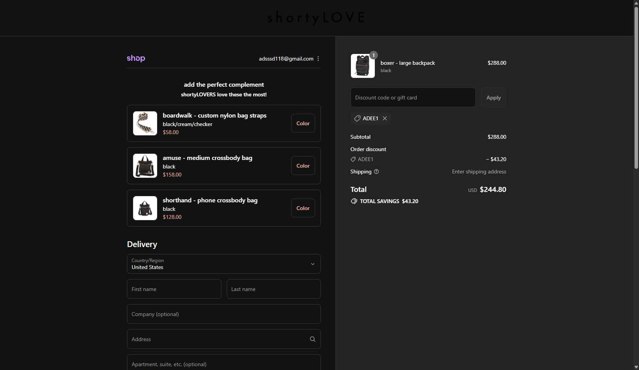Open the account options menu beside the email
This screenshot has width=639, height=370.
tap(318, 59)
